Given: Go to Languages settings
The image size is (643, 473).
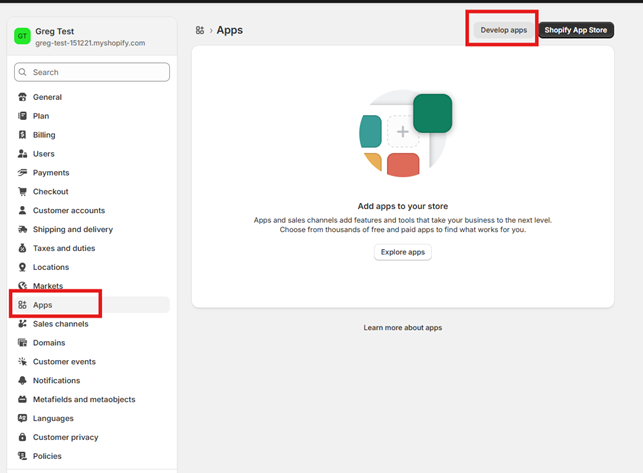Looking at the screenshot, I should [x=92, y=418].
